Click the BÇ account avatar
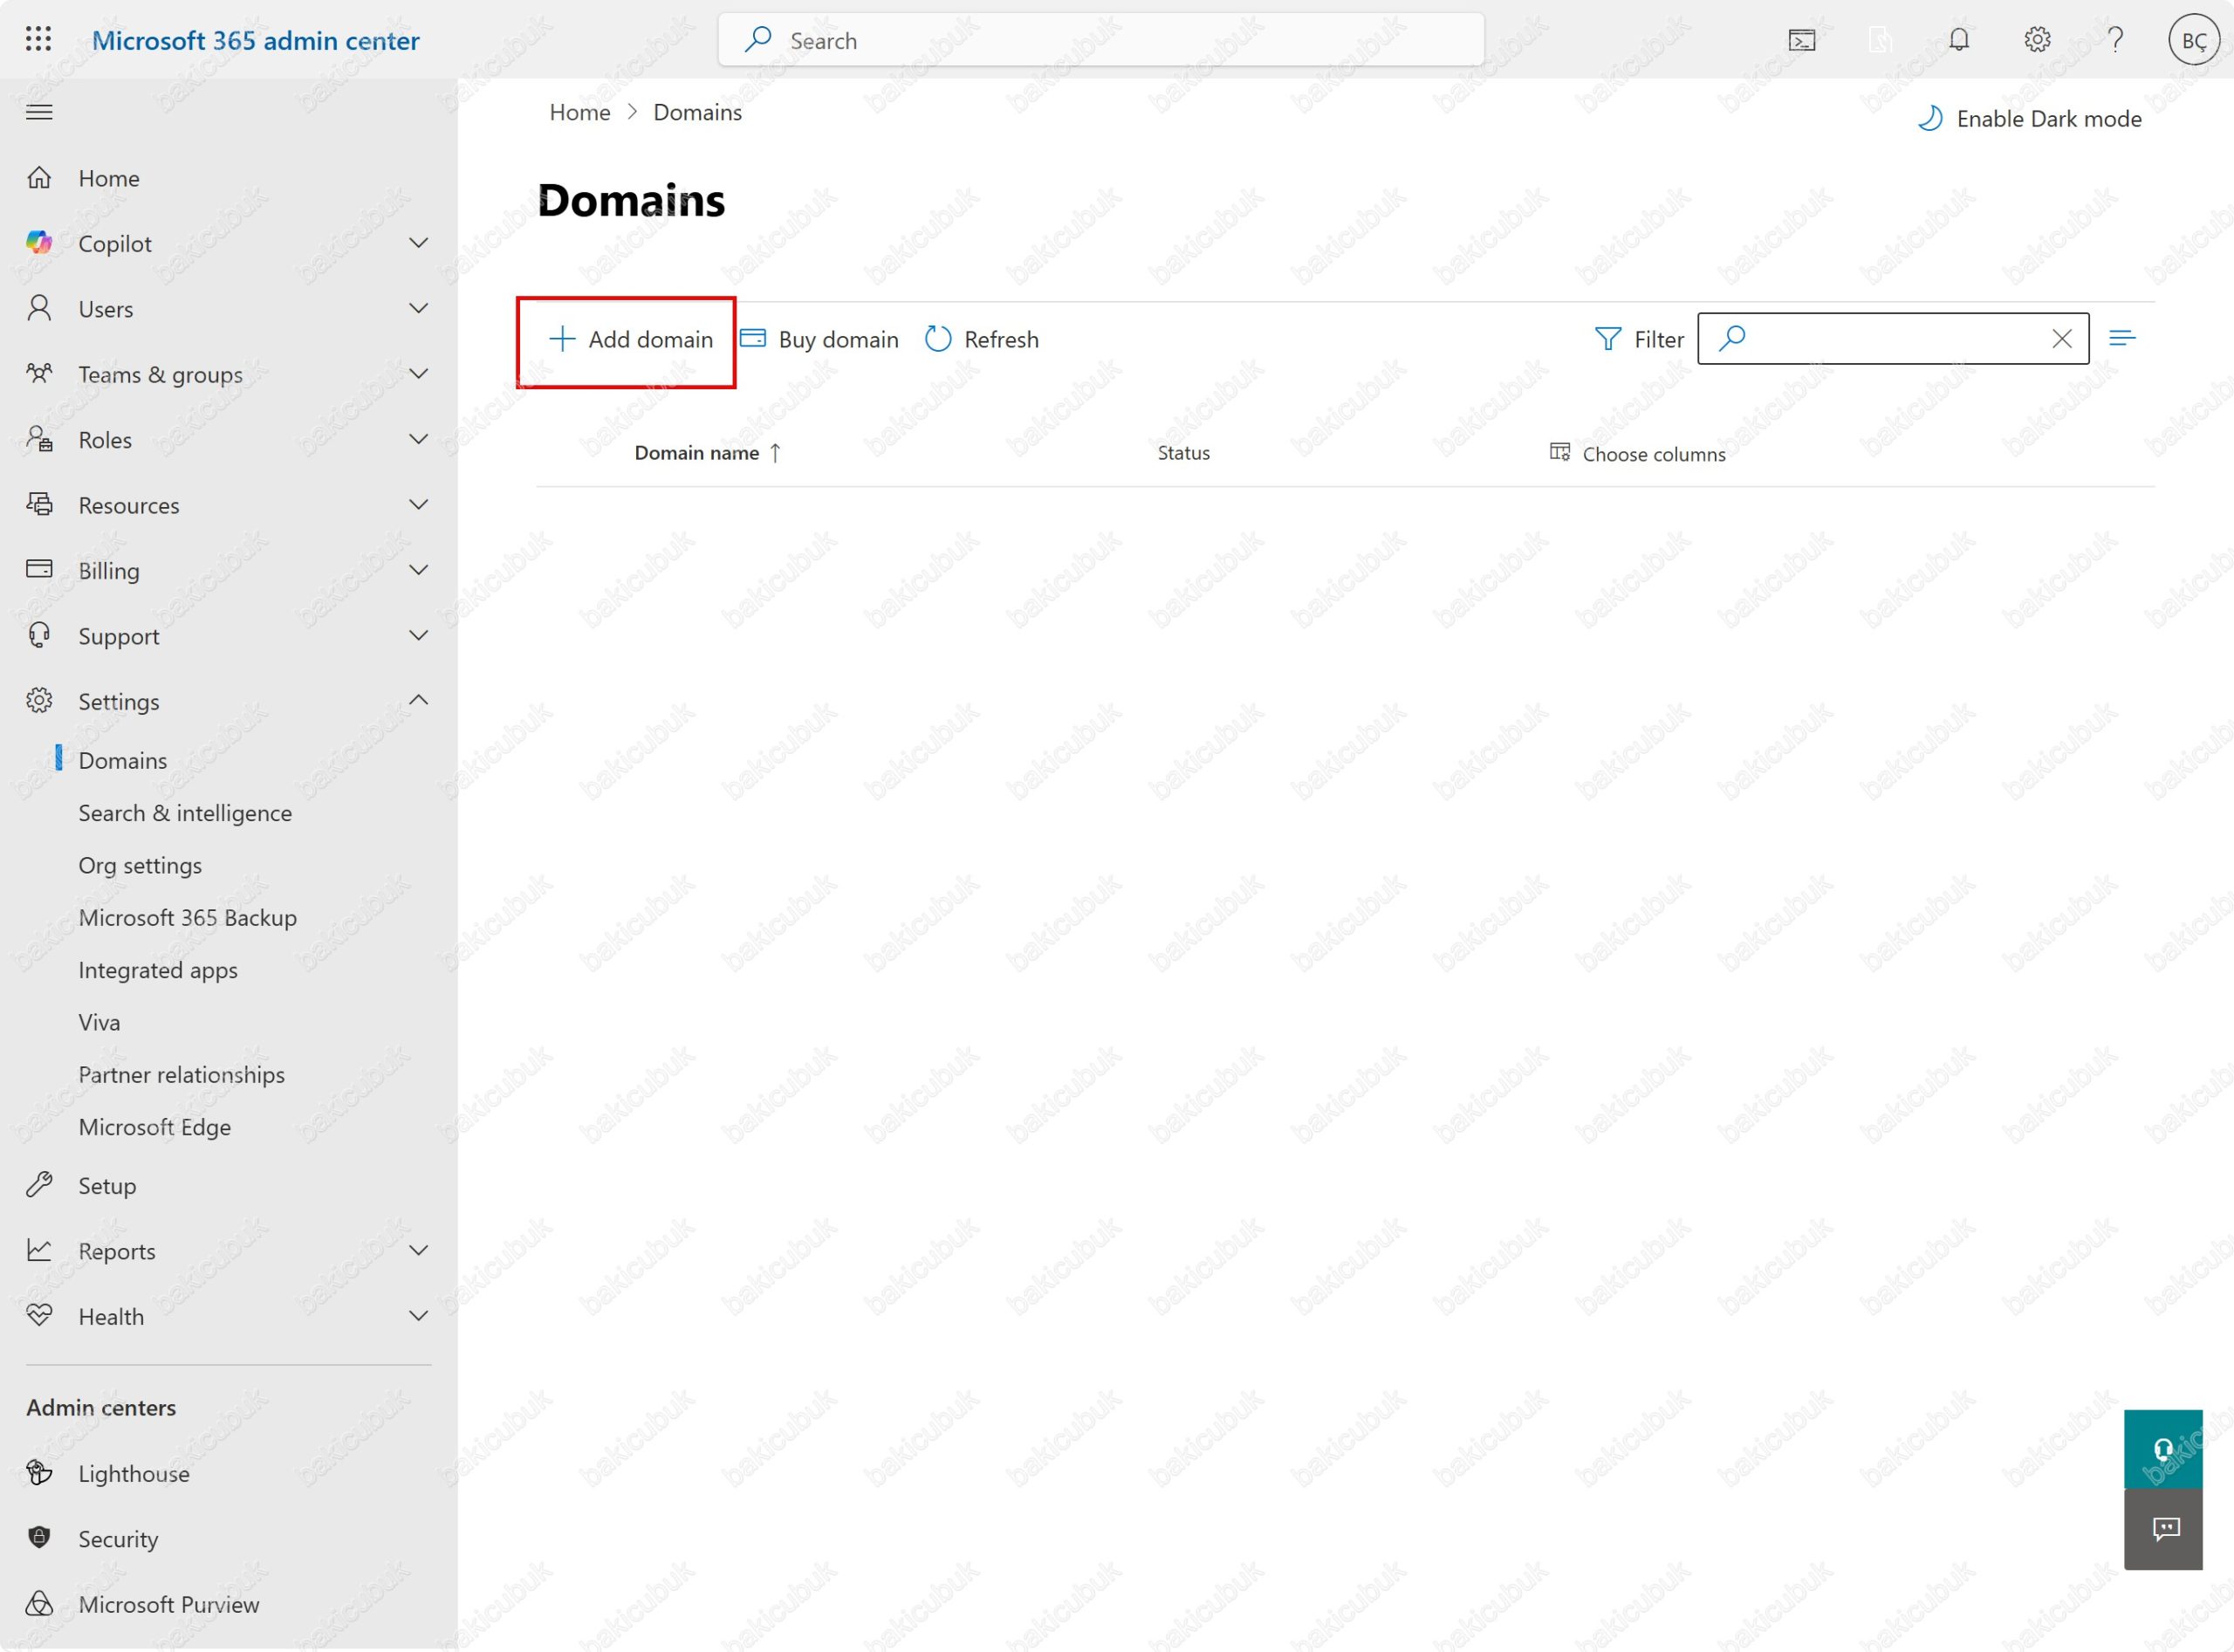 point(2193,40)
